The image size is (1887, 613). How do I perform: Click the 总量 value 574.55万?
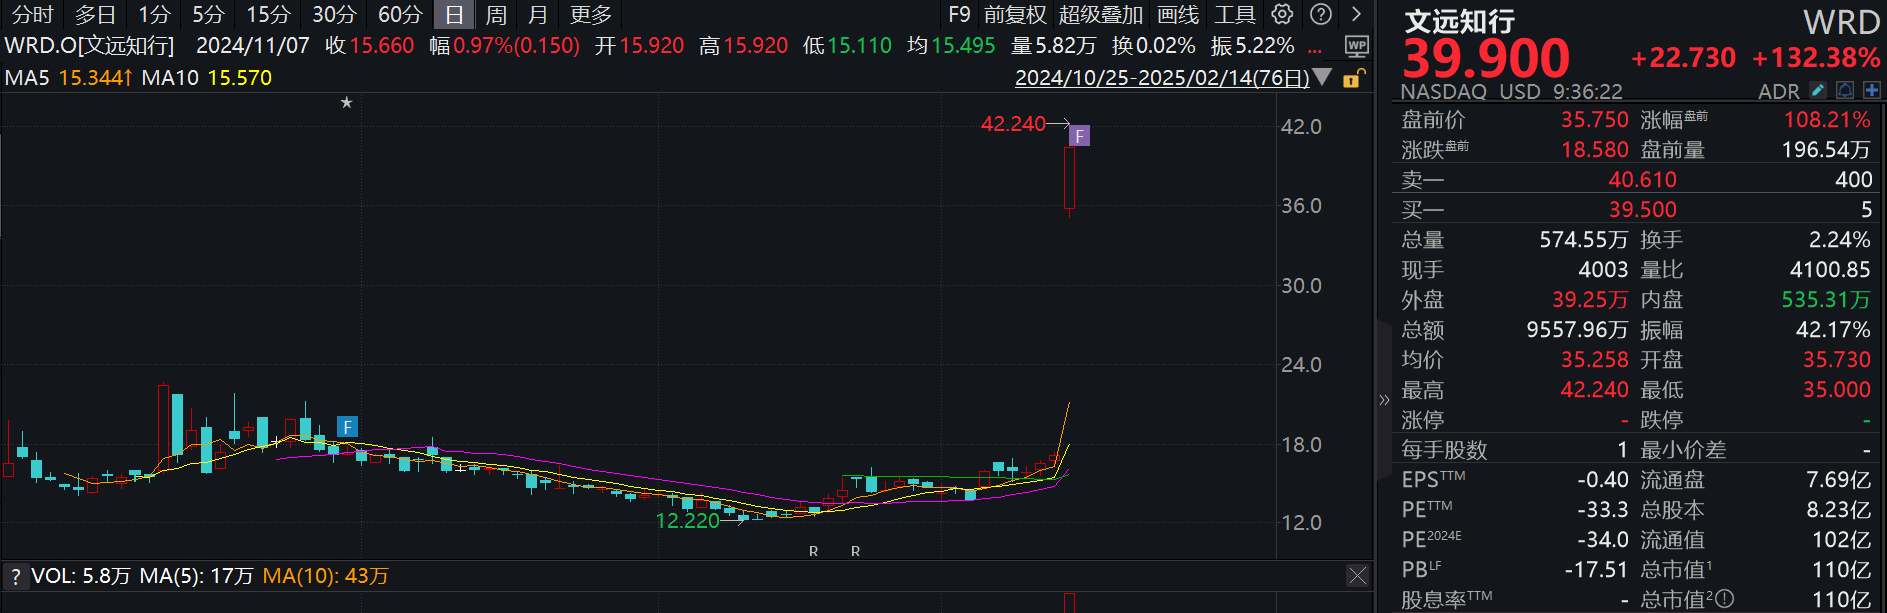tap(1584, 240)
